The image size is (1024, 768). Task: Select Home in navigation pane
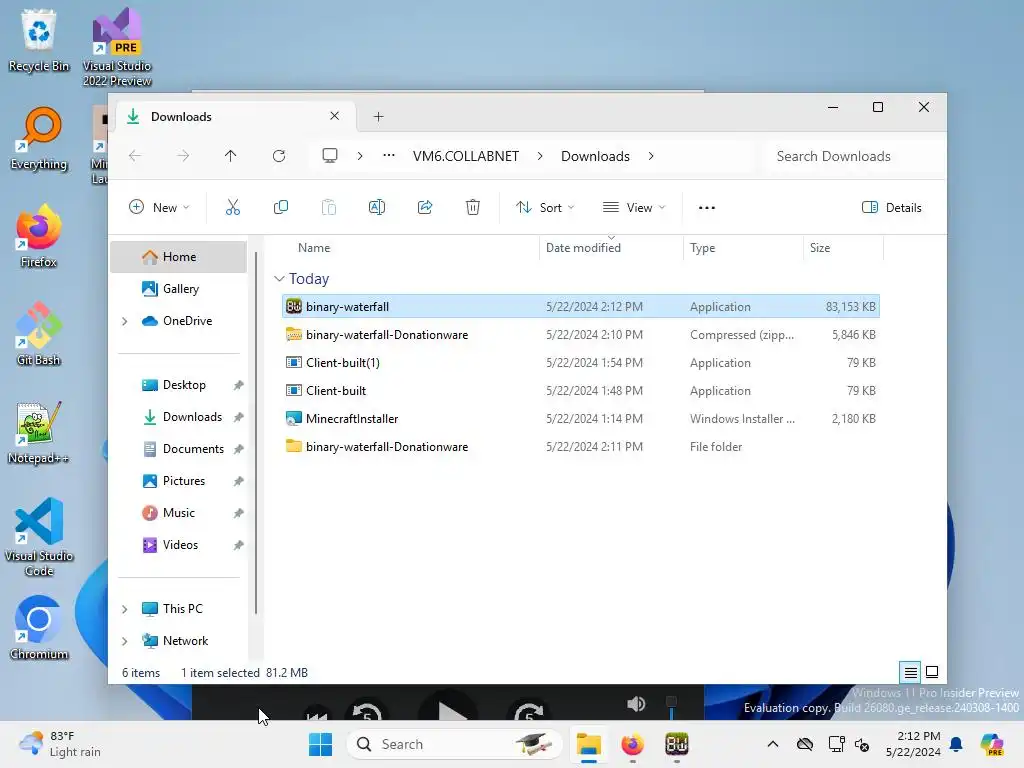pos(178,257)
